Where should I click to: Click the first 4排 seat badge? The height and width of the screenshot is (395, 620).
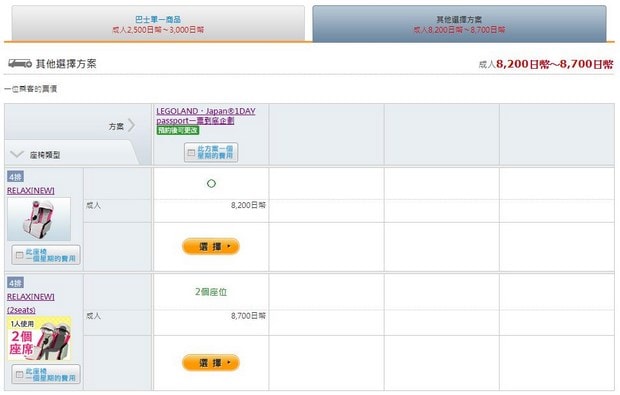click(x=15, y=177)
